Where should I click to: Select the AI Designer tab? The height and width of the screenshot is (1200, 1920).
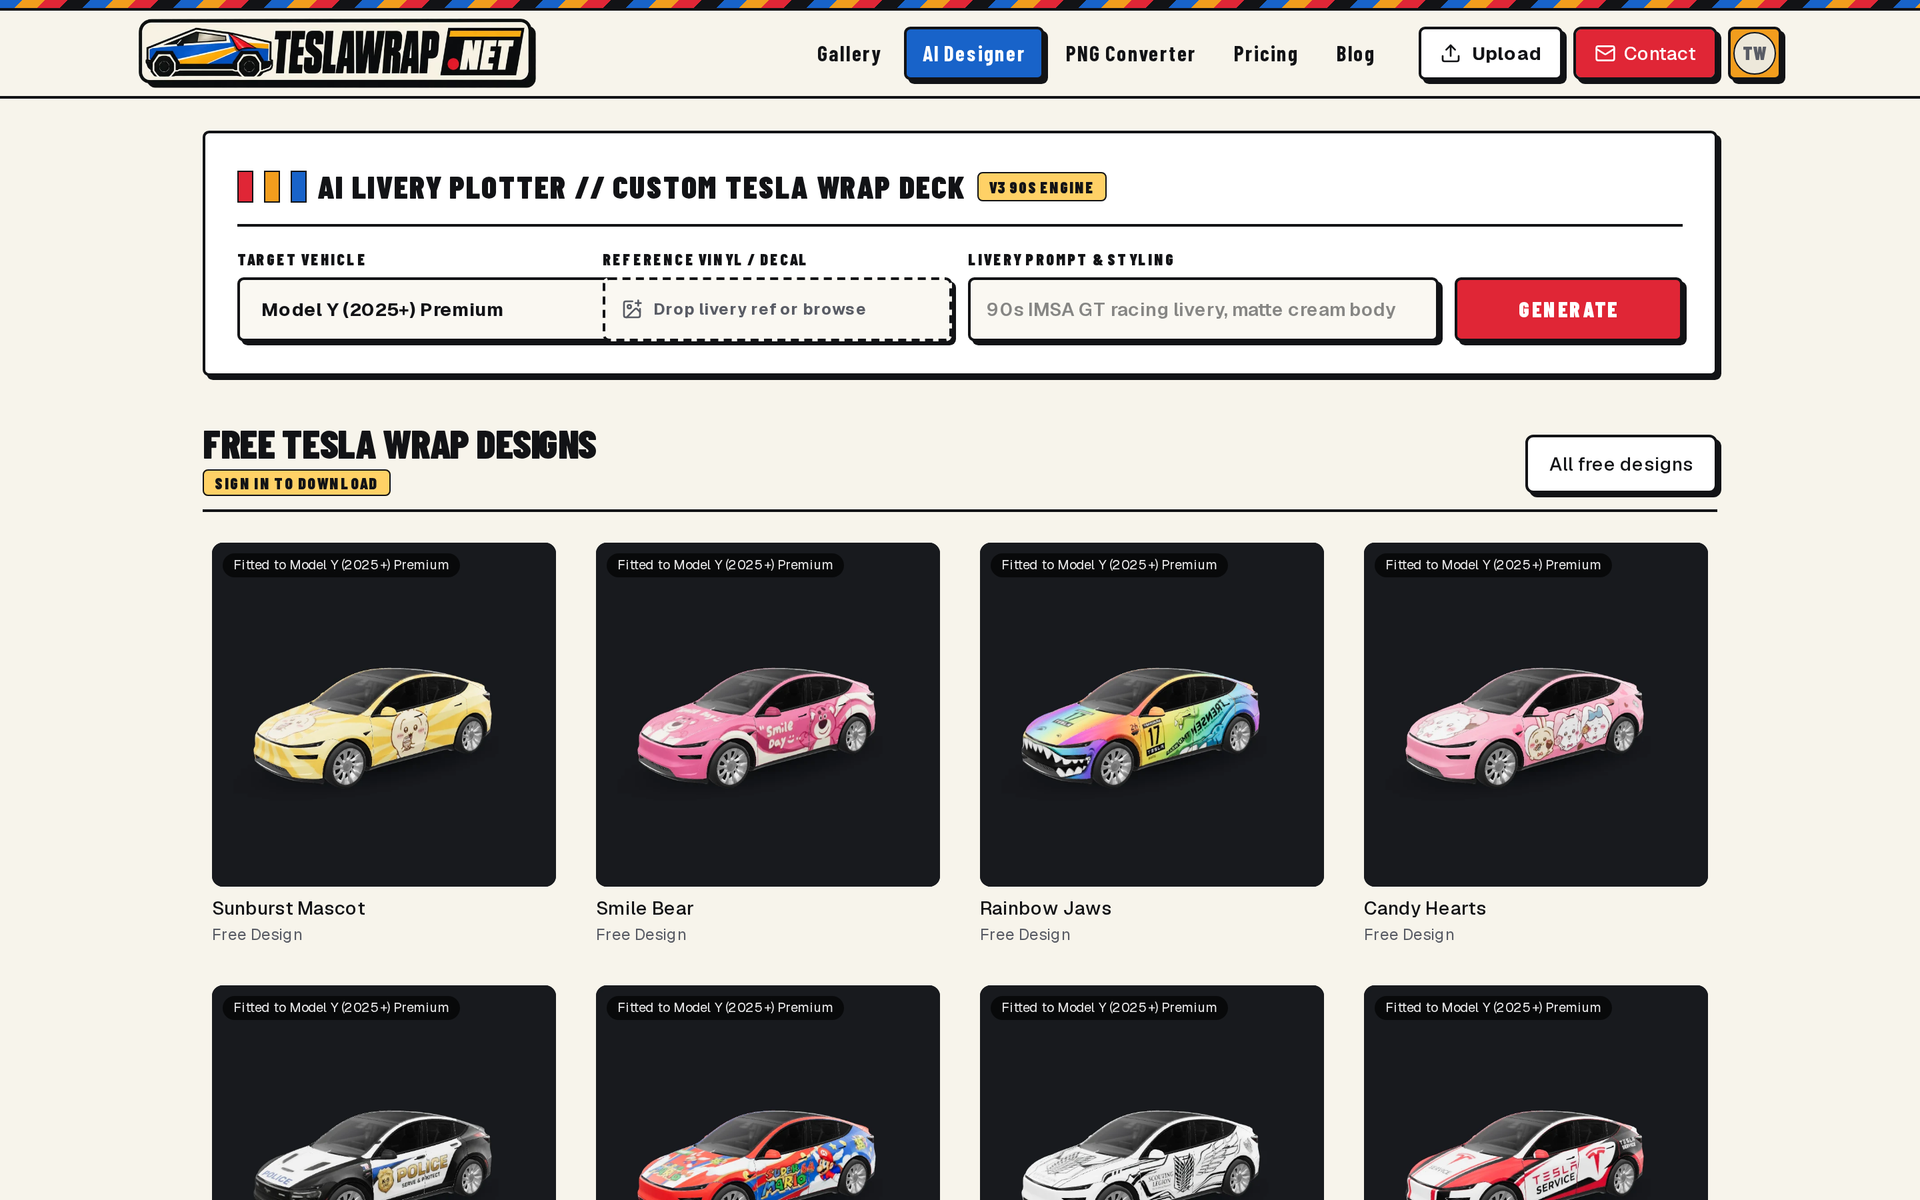click(x=974, y=54)
